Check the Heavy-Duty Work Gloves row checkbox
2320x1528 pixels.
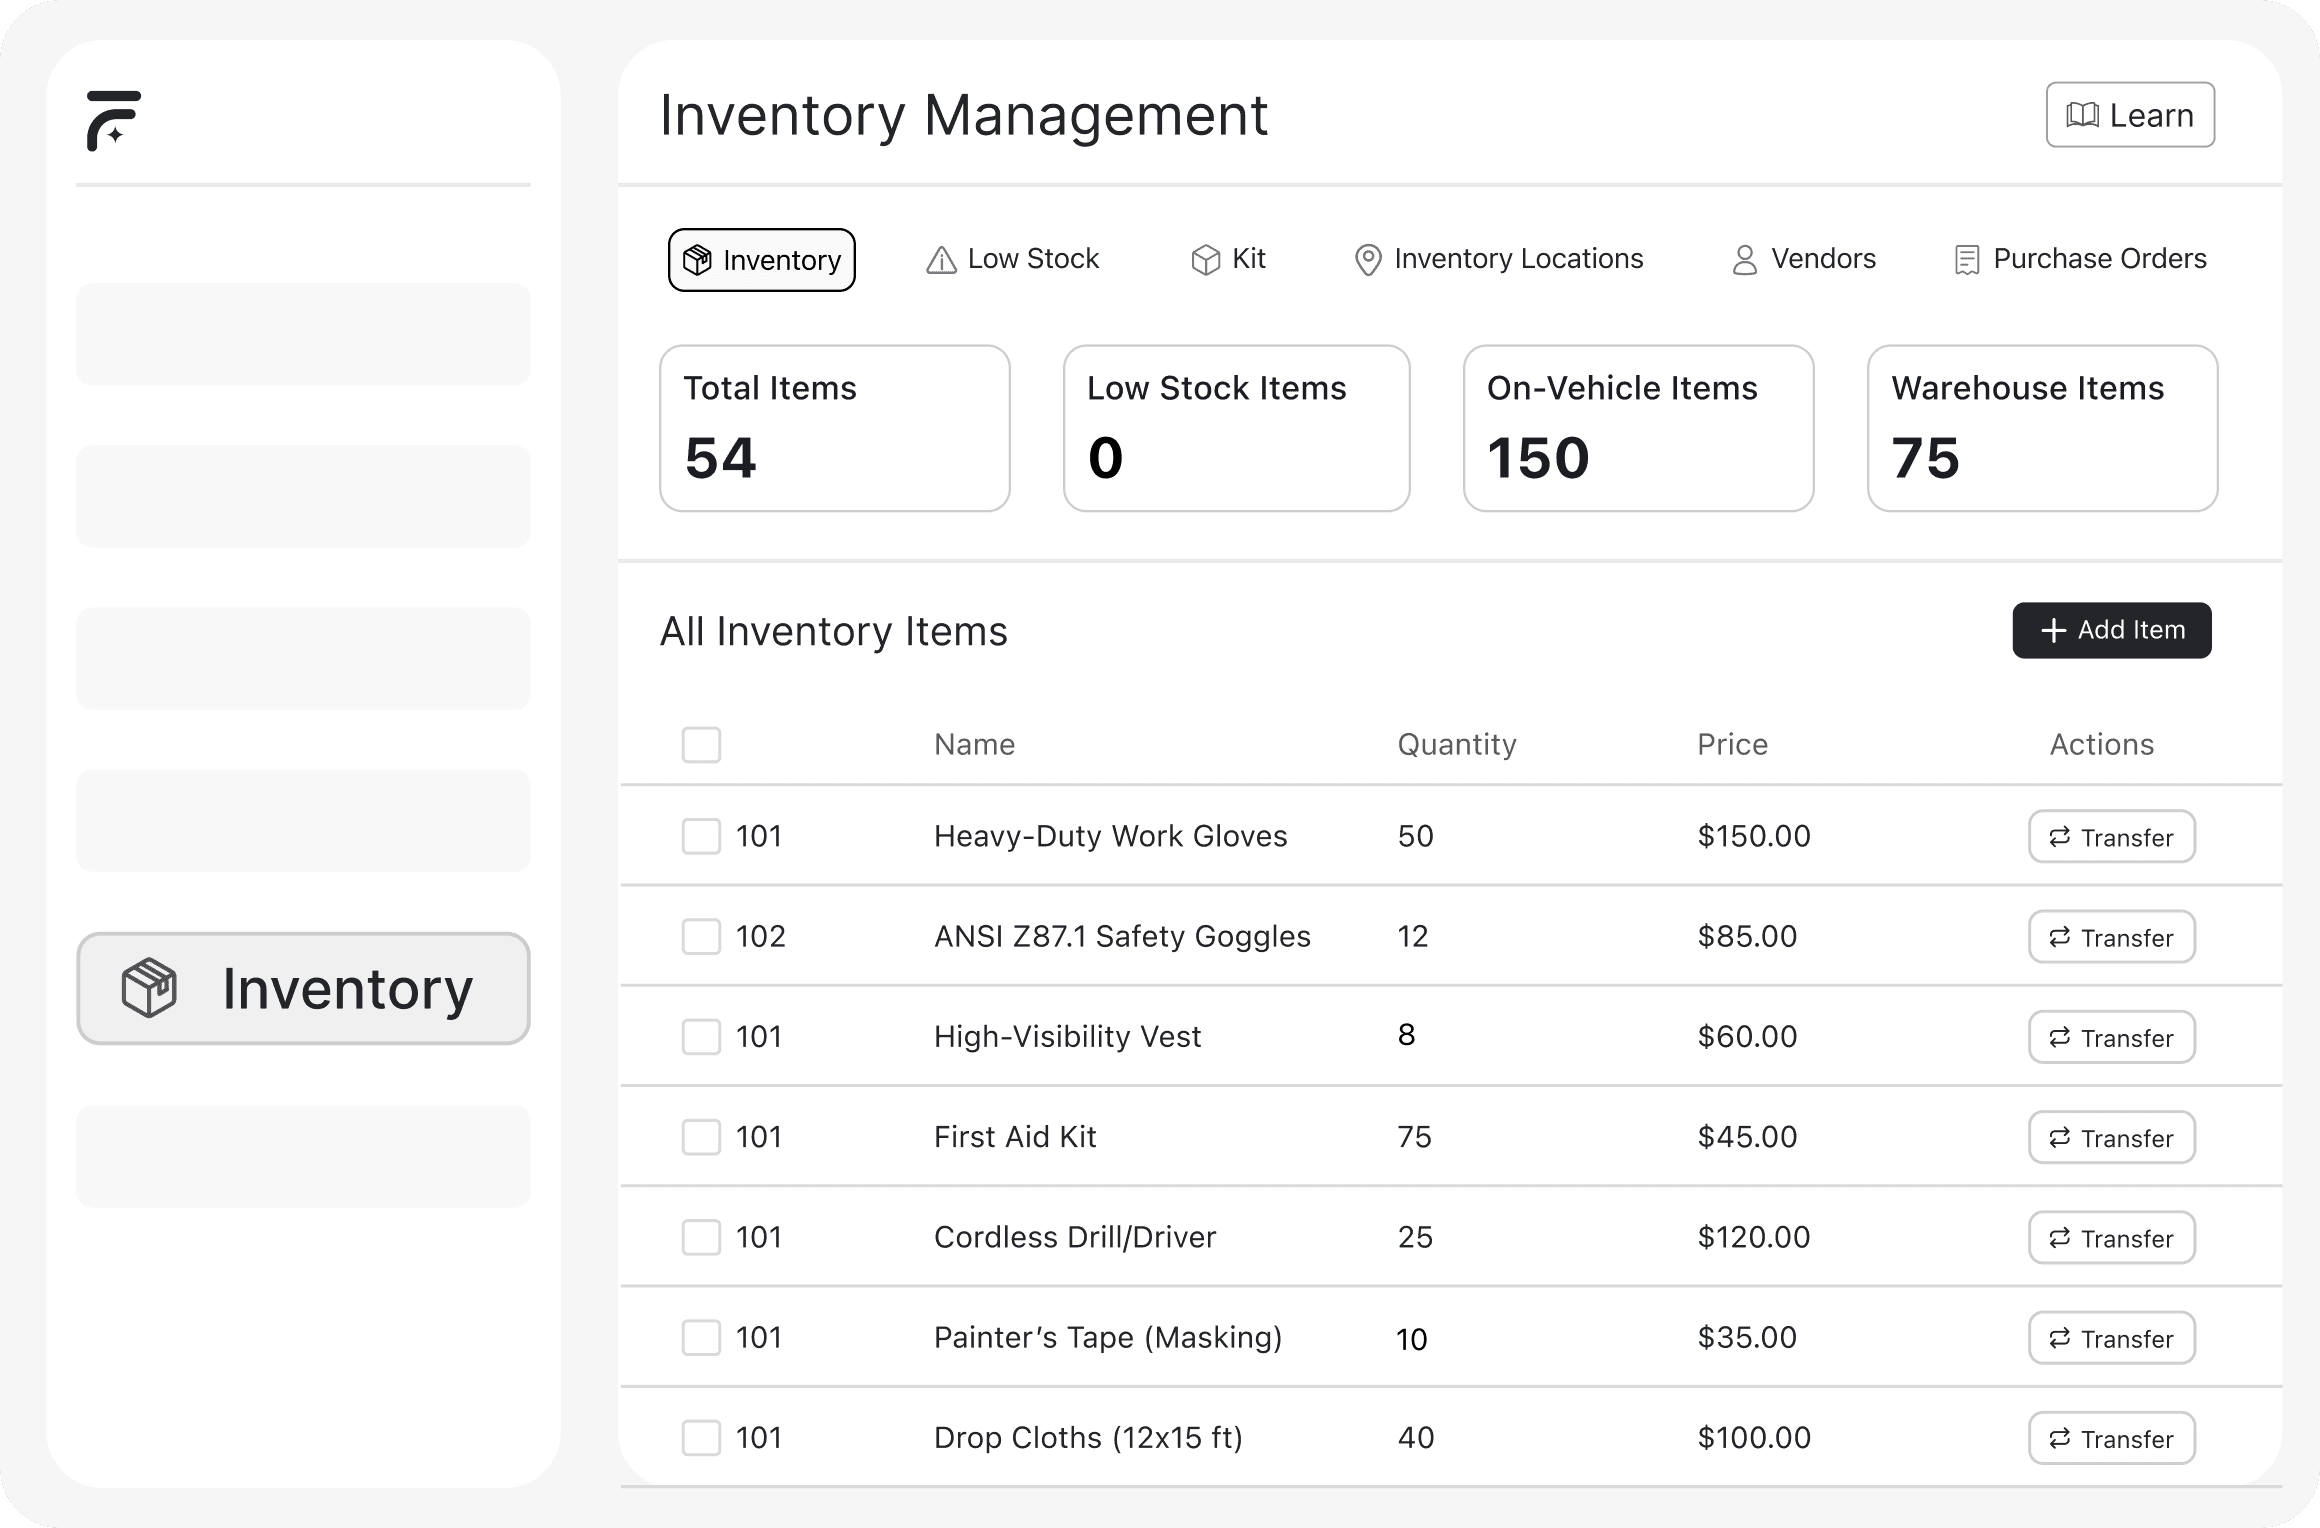pyautogui.click(x=701, y=836)
